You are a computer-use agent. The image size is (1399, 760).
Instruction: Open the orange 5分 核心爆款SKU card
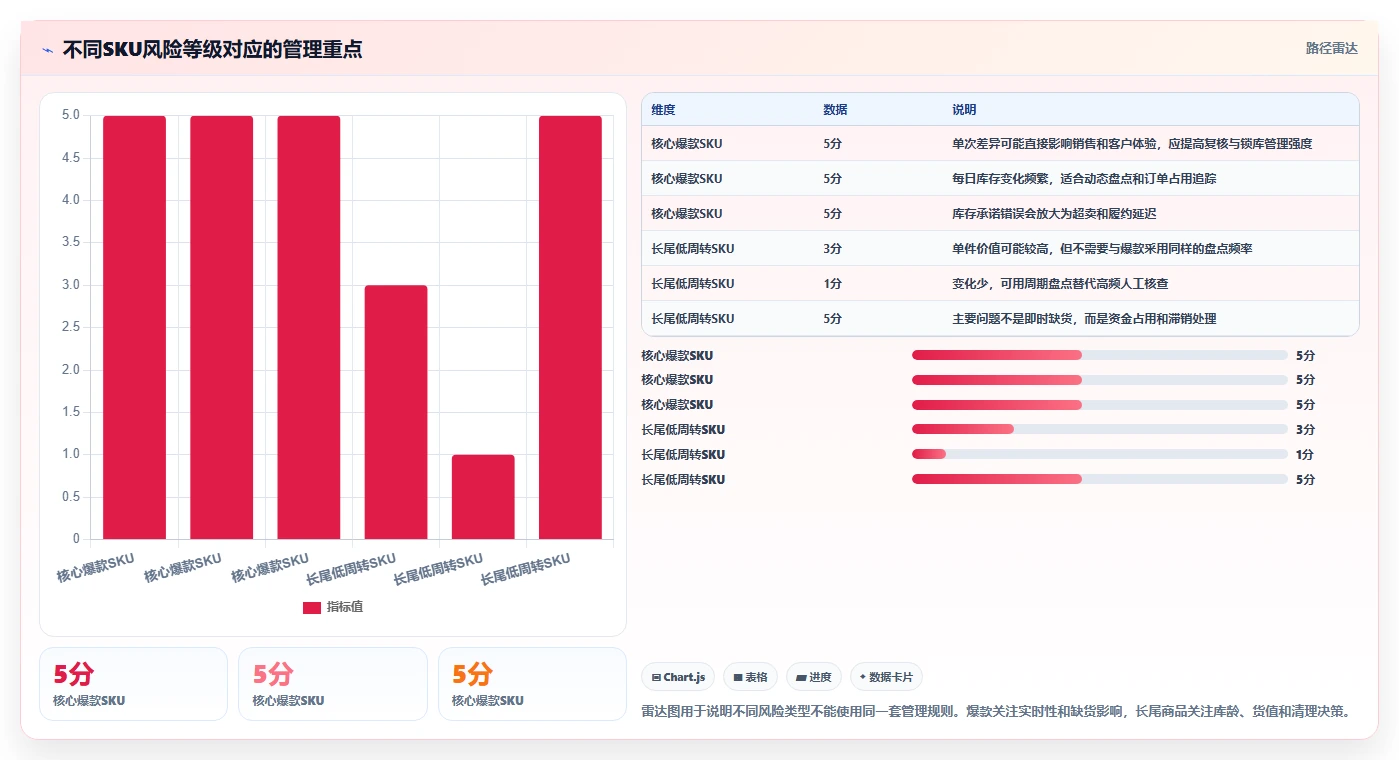(532, 684)
